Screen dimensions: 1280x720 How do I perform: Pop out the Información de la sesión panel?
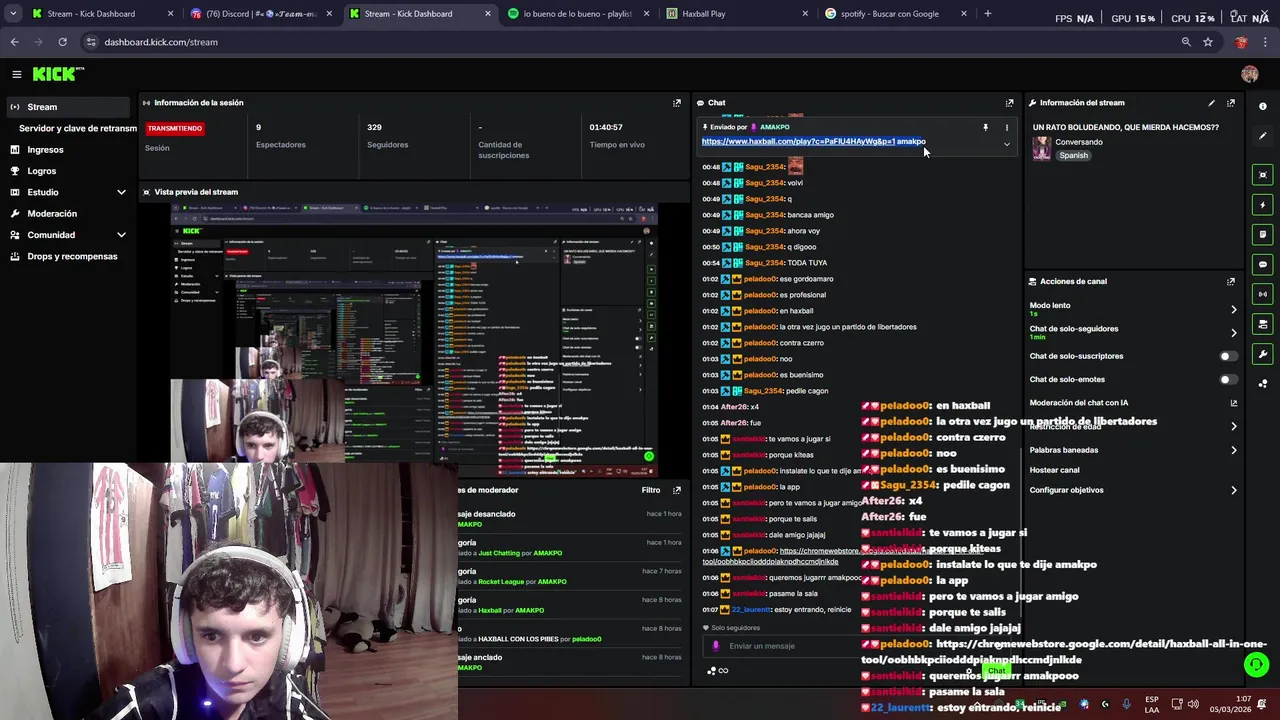coord(677,103)
